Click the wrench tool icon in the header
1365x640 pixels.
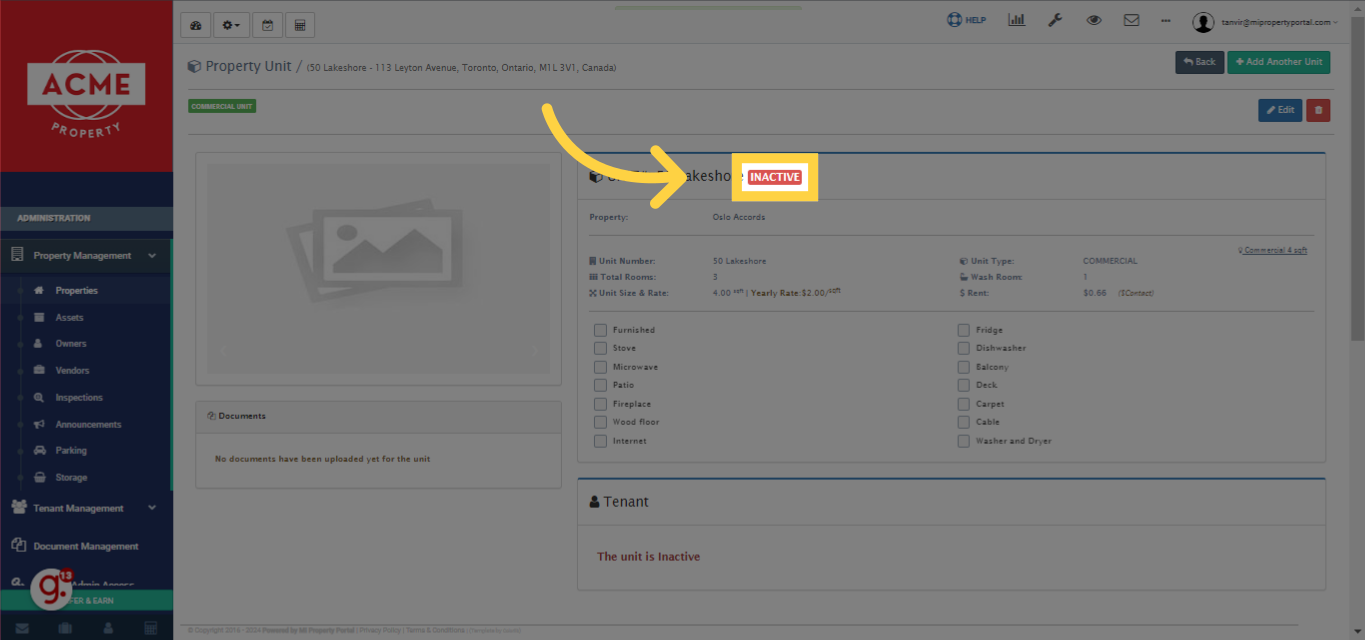click(1055, 19)
